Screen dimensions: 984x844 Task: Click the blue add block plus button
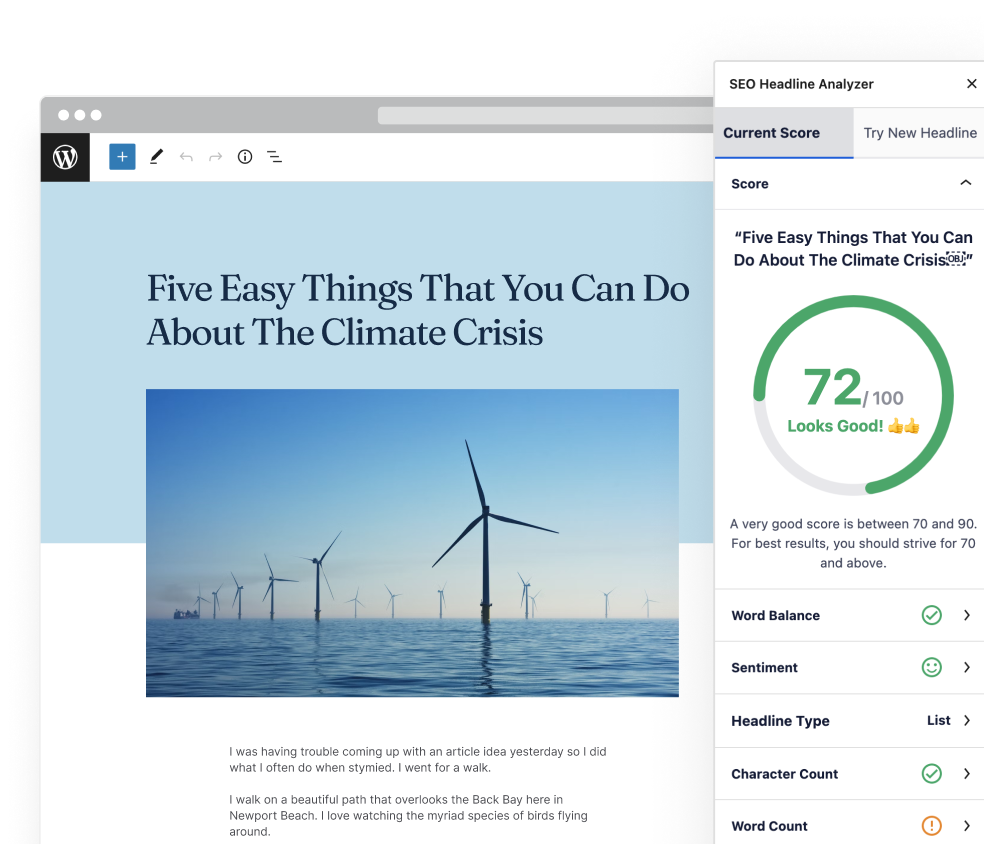click(122, 157)
